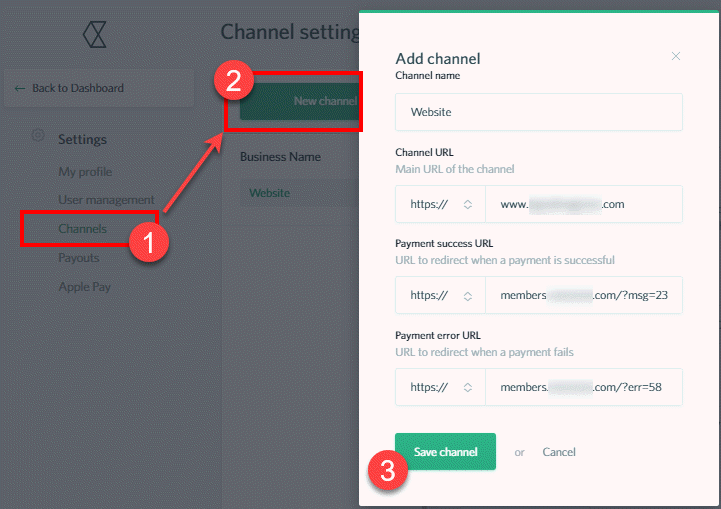Image resolution: width=721 pixels, height=509 pixels.
Task: Click the Payment error URL field
Action: [583, 387]
